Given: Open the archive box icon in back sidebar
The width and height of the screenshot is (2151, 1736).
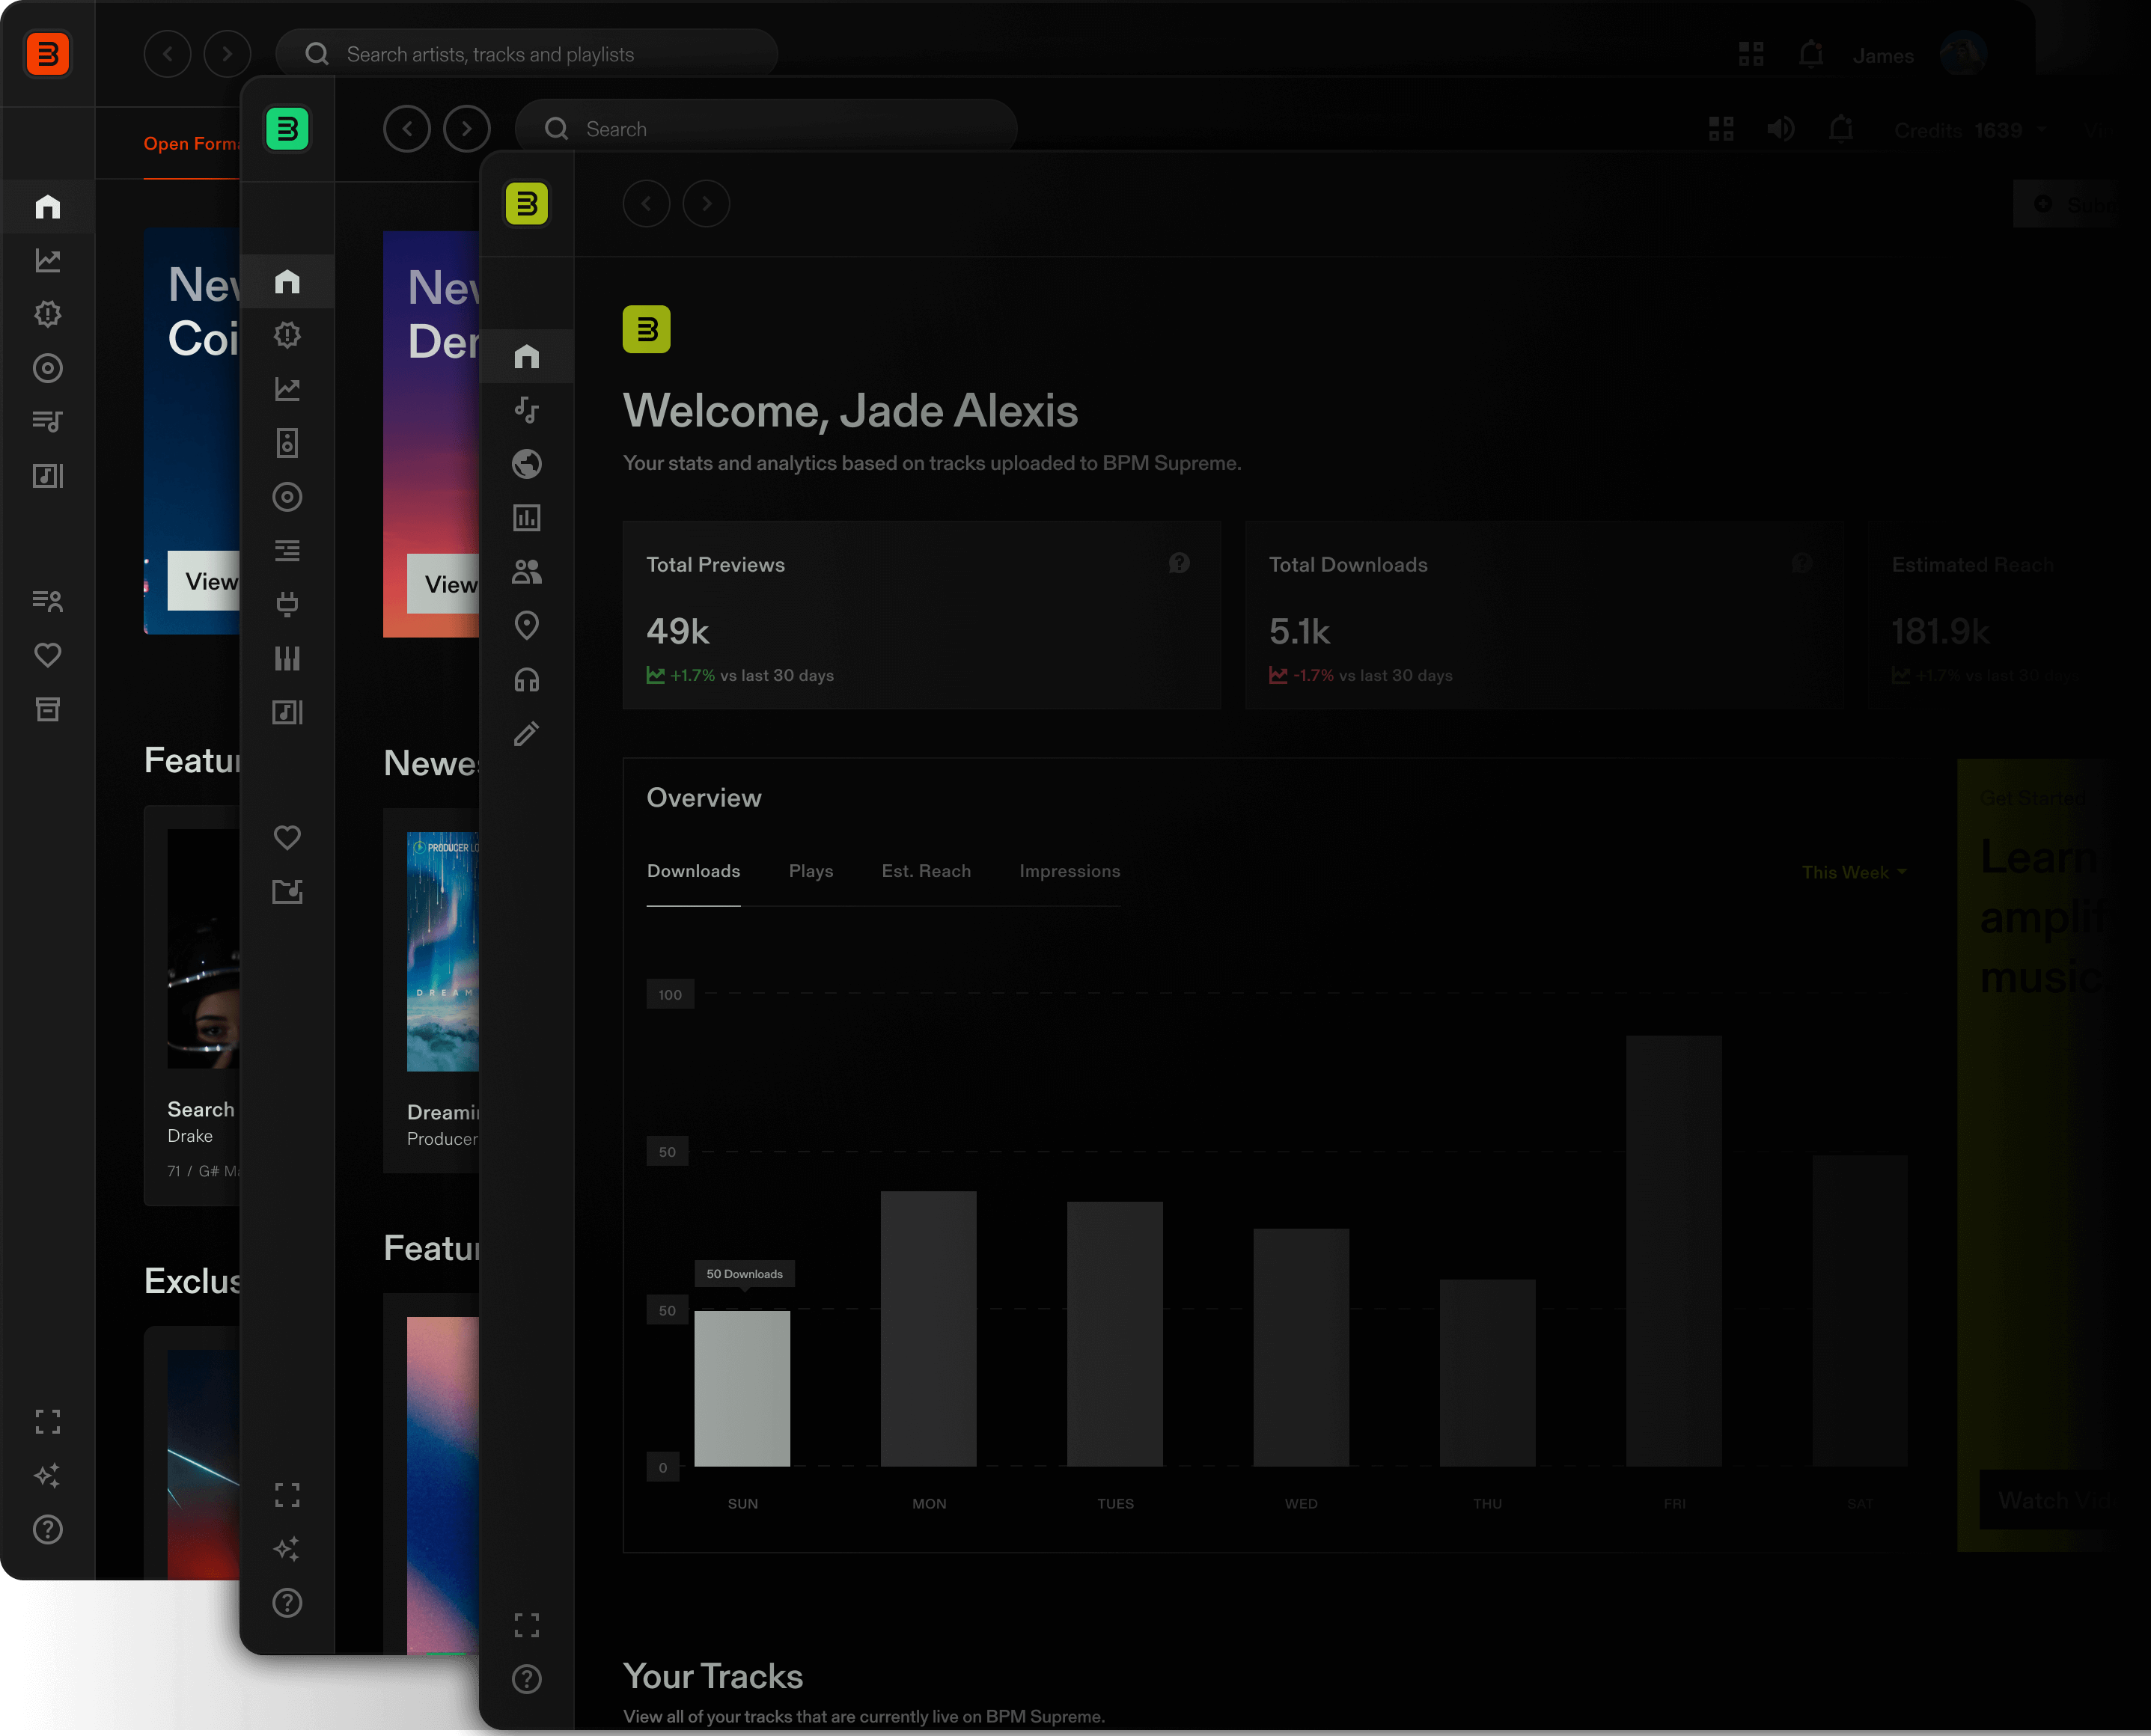Looking at the screenshot, I should 47,709.
